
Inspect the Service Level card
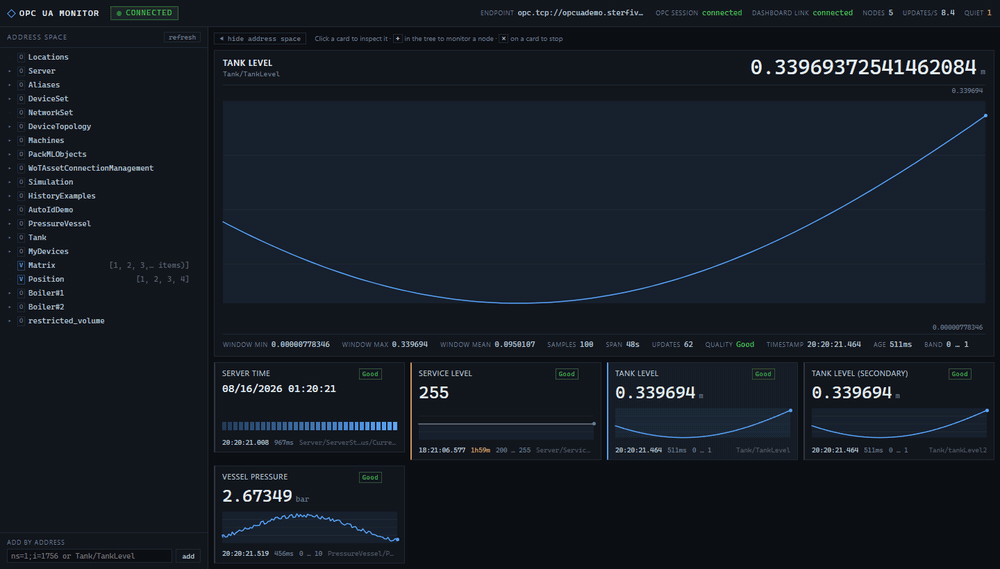click(506, 411)
